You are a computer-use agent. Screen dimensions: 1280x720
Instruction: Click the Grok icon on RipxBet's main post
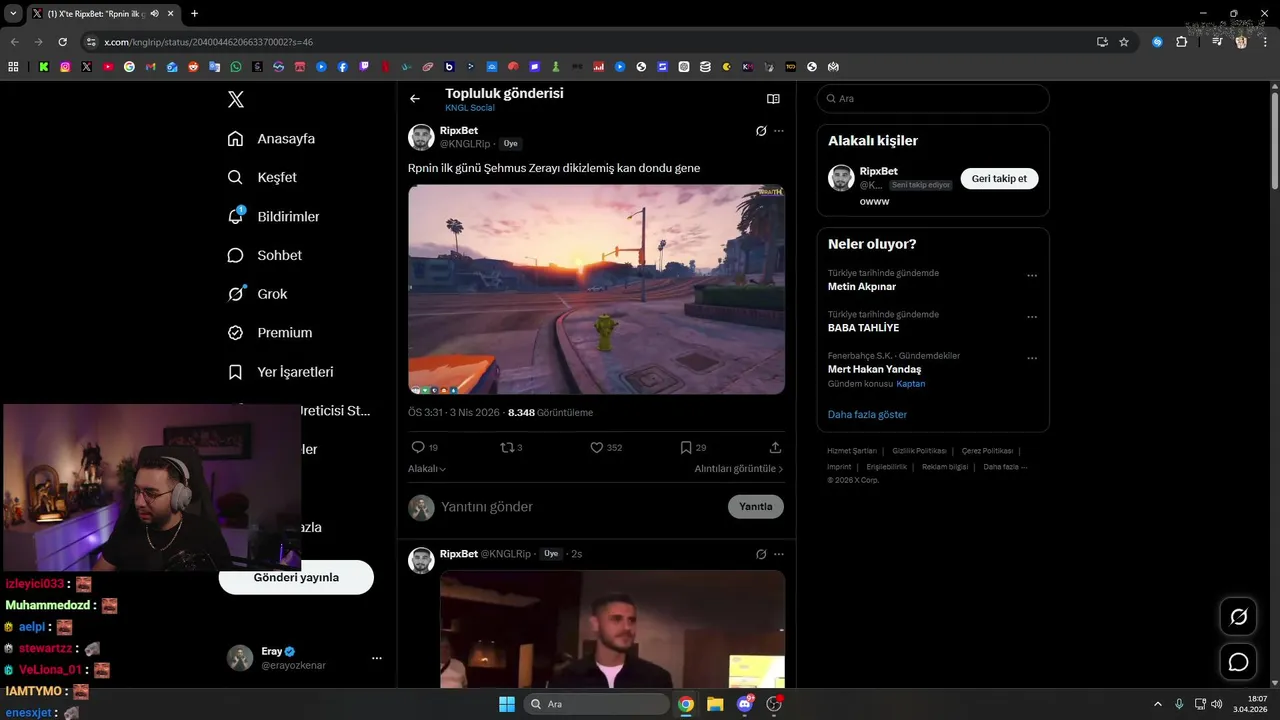761,131
